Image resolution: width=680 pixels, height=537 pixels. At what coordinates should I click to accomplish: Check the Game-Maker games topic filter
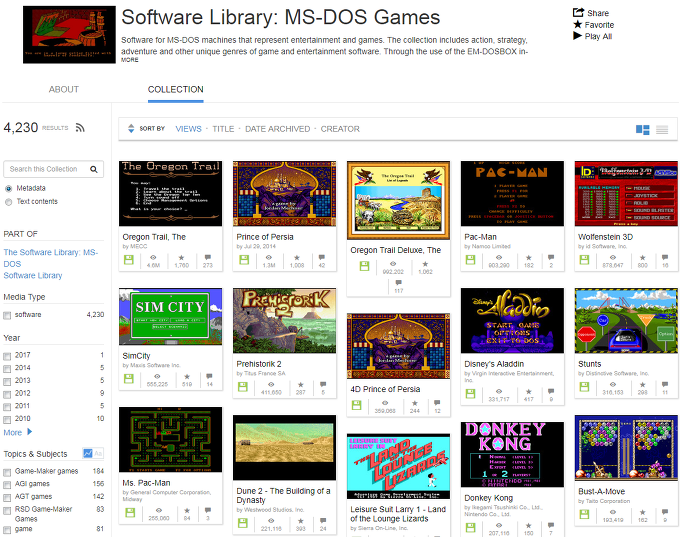[7, 472]
